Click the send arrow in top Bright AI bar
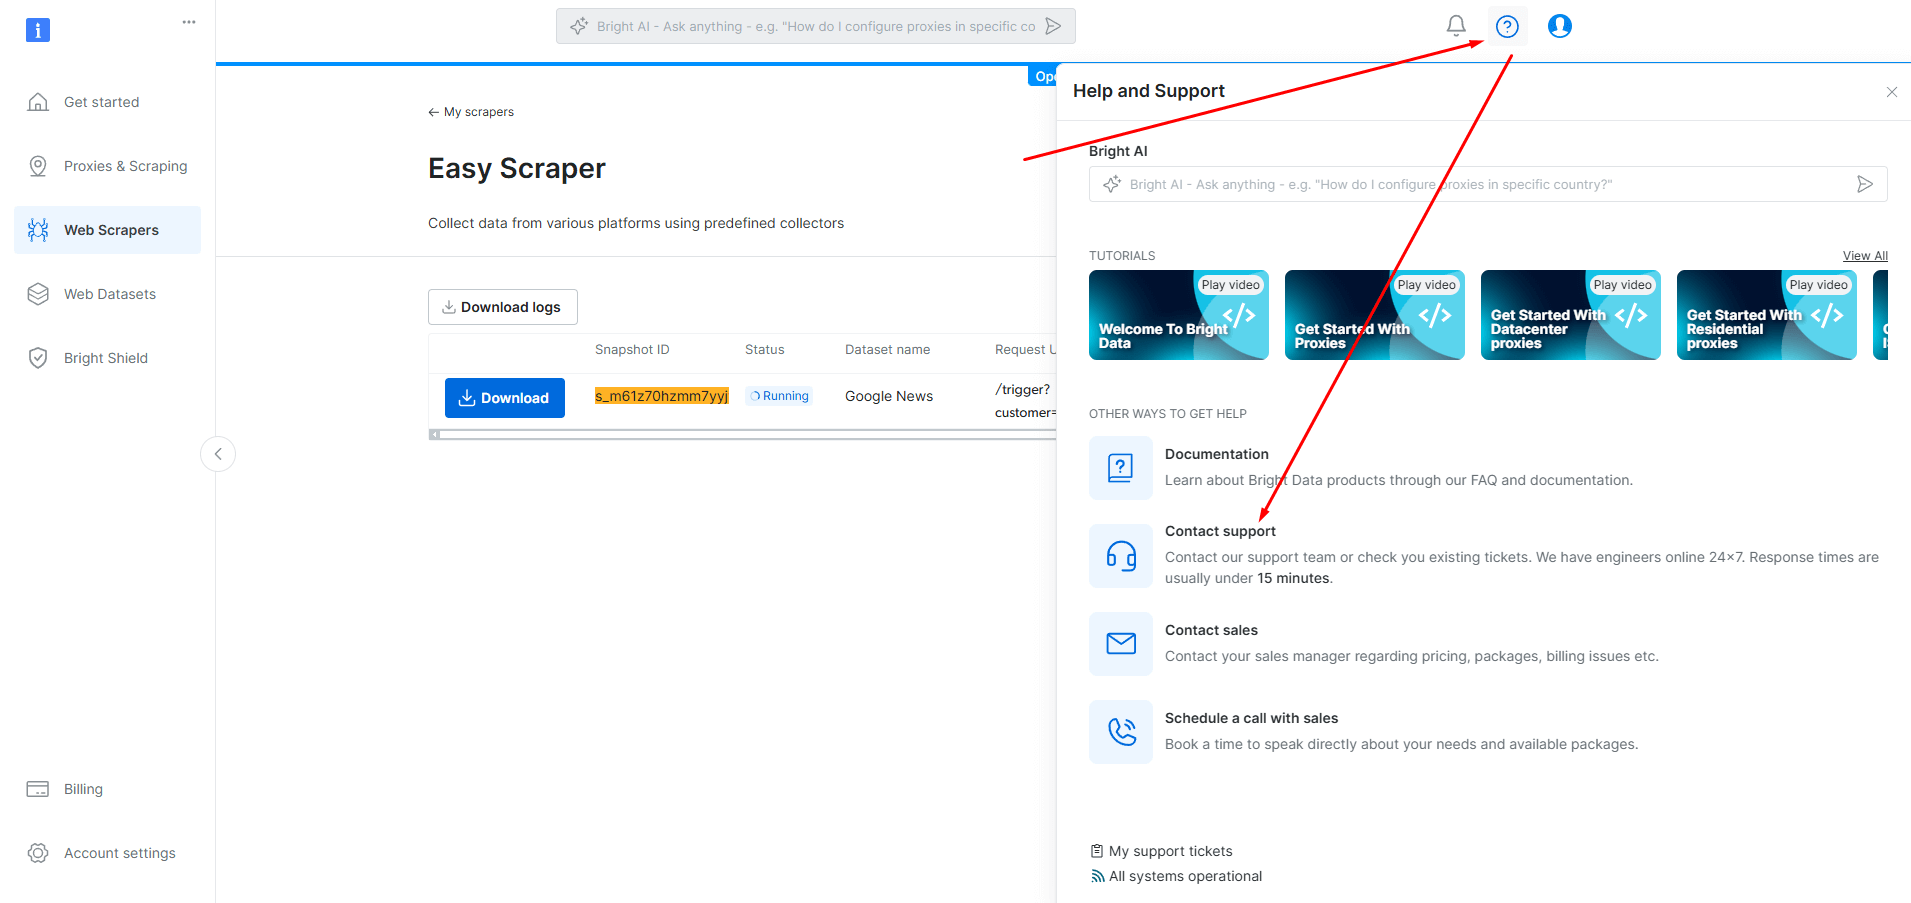1911x903 pixels. (1053, 26)
